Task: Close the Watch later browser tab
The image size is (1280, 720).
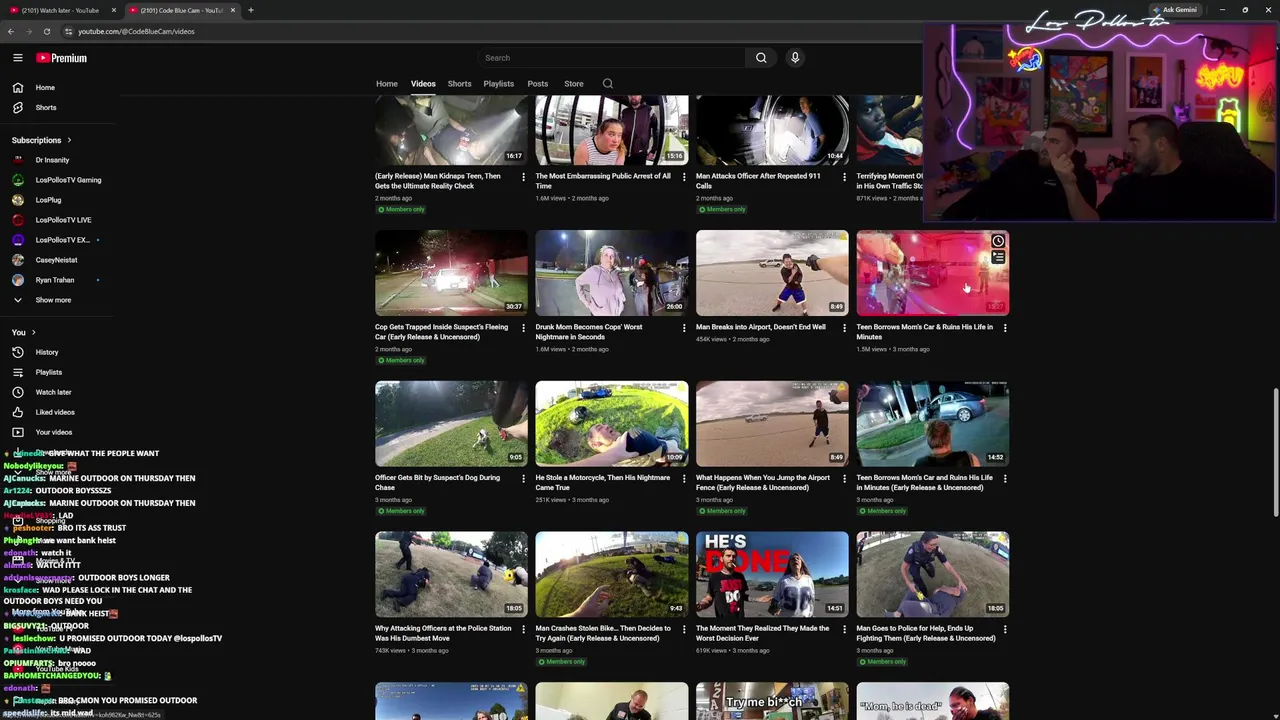Action: pyautogui.click(x=114, y=10)
